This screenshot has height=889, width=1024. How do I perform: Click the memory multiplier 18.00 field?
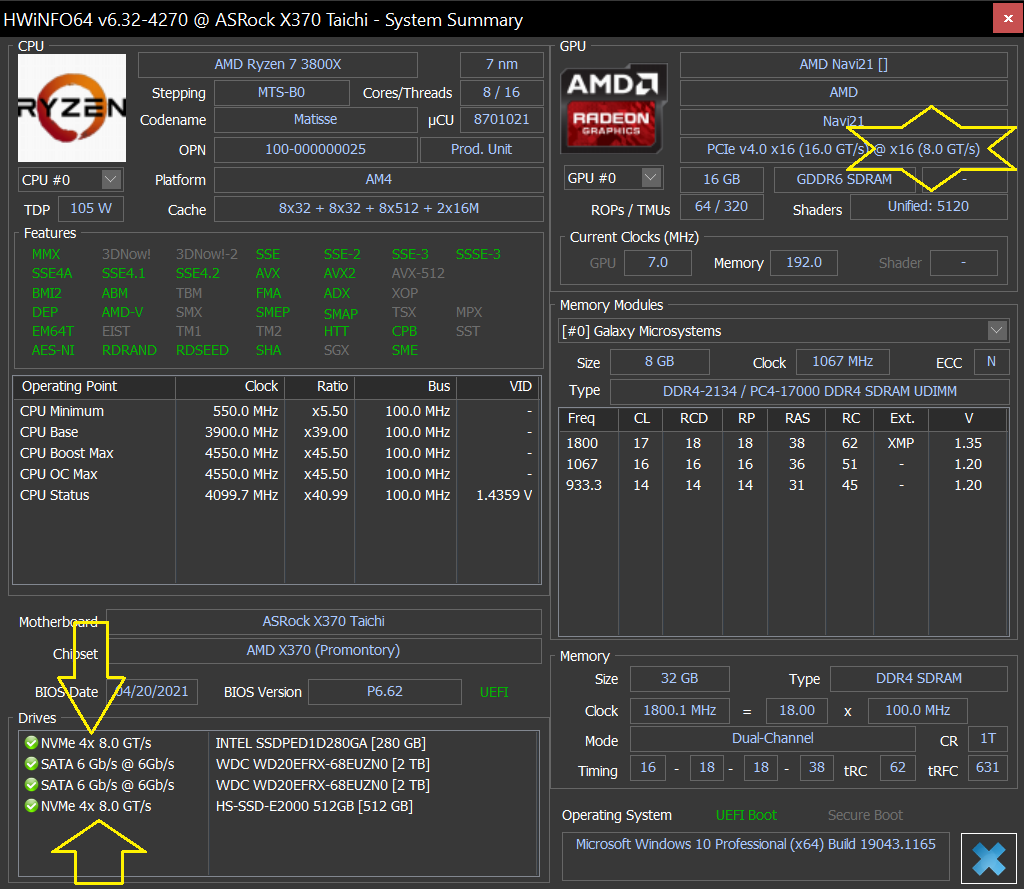(797, 710)
